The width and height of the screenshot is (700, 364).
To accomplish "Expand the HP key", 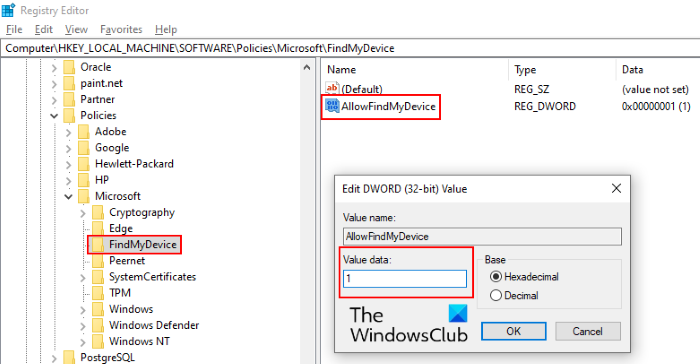I will click(x=68, y=180).
